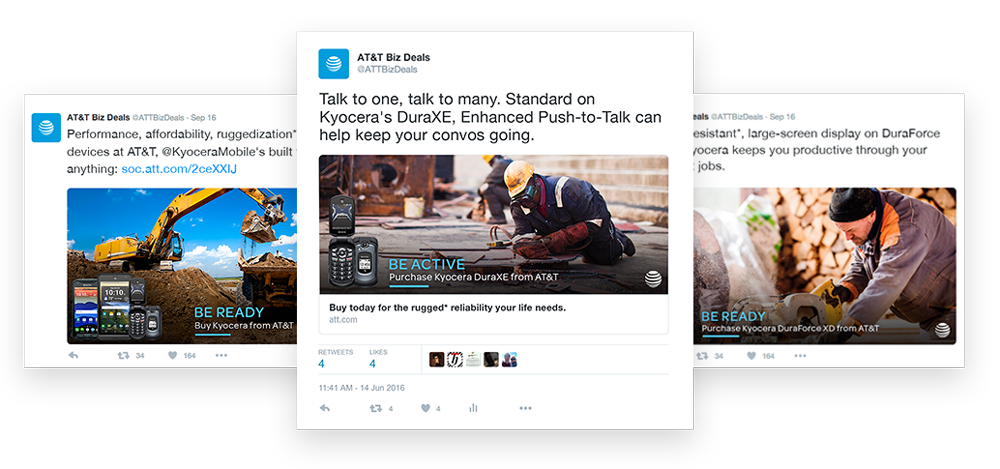Click 'Purchase Kyocera DuraForce XD from AT&T' caption
This screenshot has width=1000, height=469.
pos(790,329)
